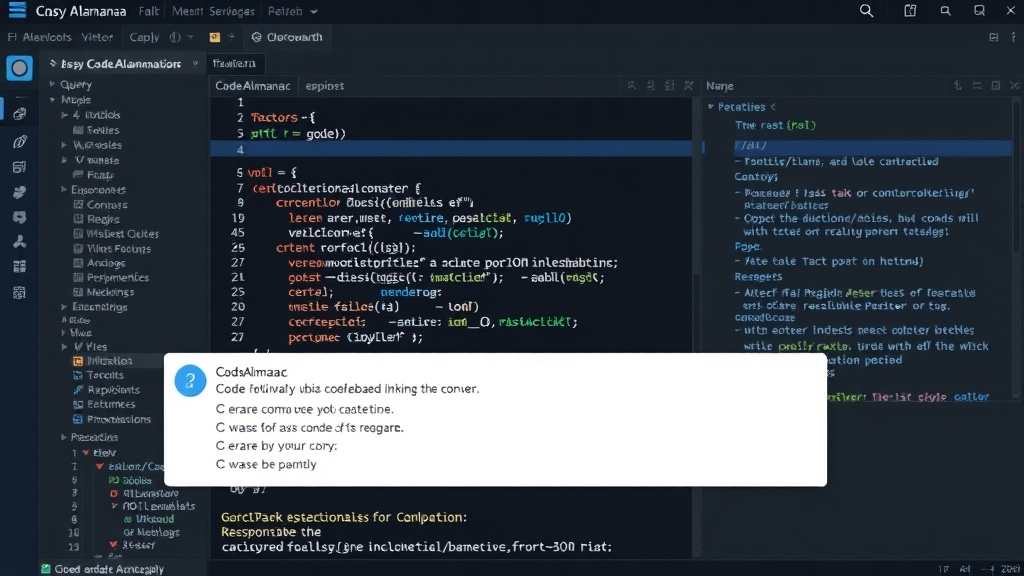Screen dimensions: 1024x576
Task: Click the large search magnifier in title bar
Action: coord(866,11)
